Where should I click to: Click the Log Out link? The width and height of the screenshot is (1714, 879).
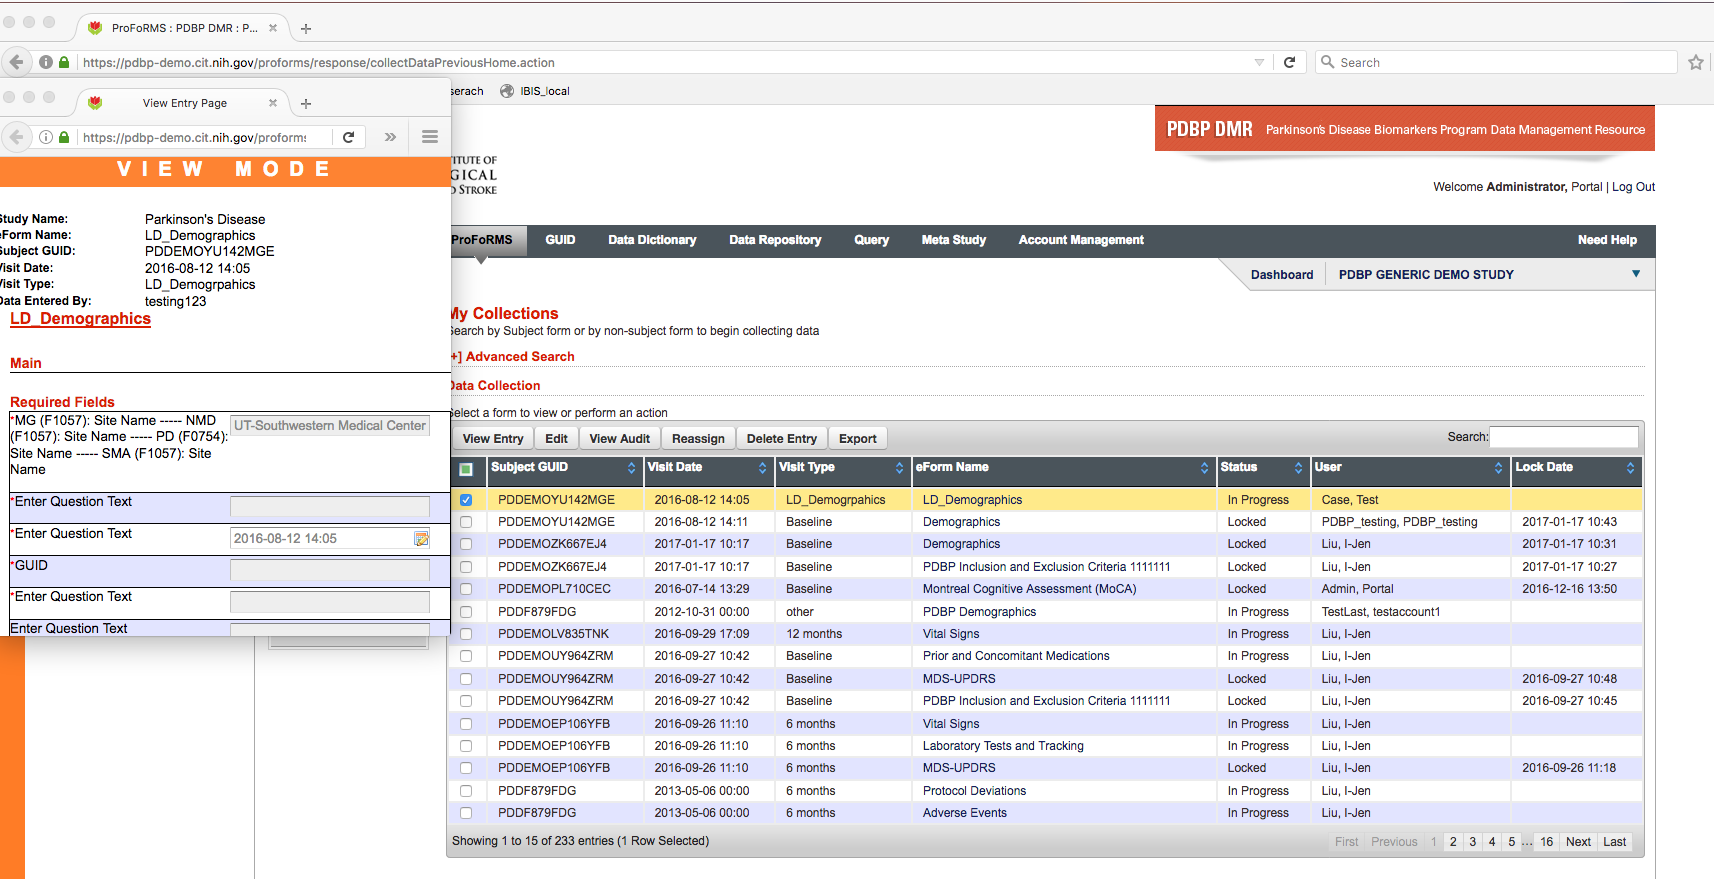tap(1633, 187)
